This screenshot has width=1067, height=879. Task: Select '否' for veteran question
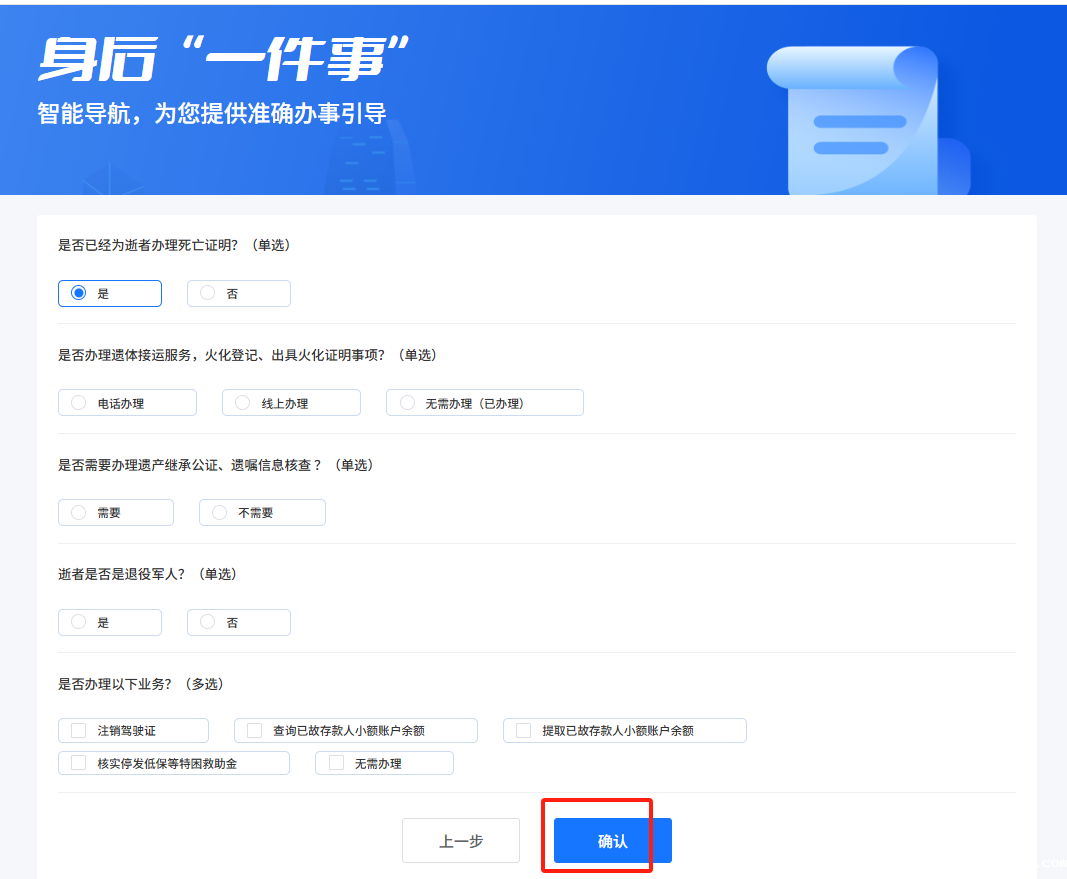tap(208, 622)
